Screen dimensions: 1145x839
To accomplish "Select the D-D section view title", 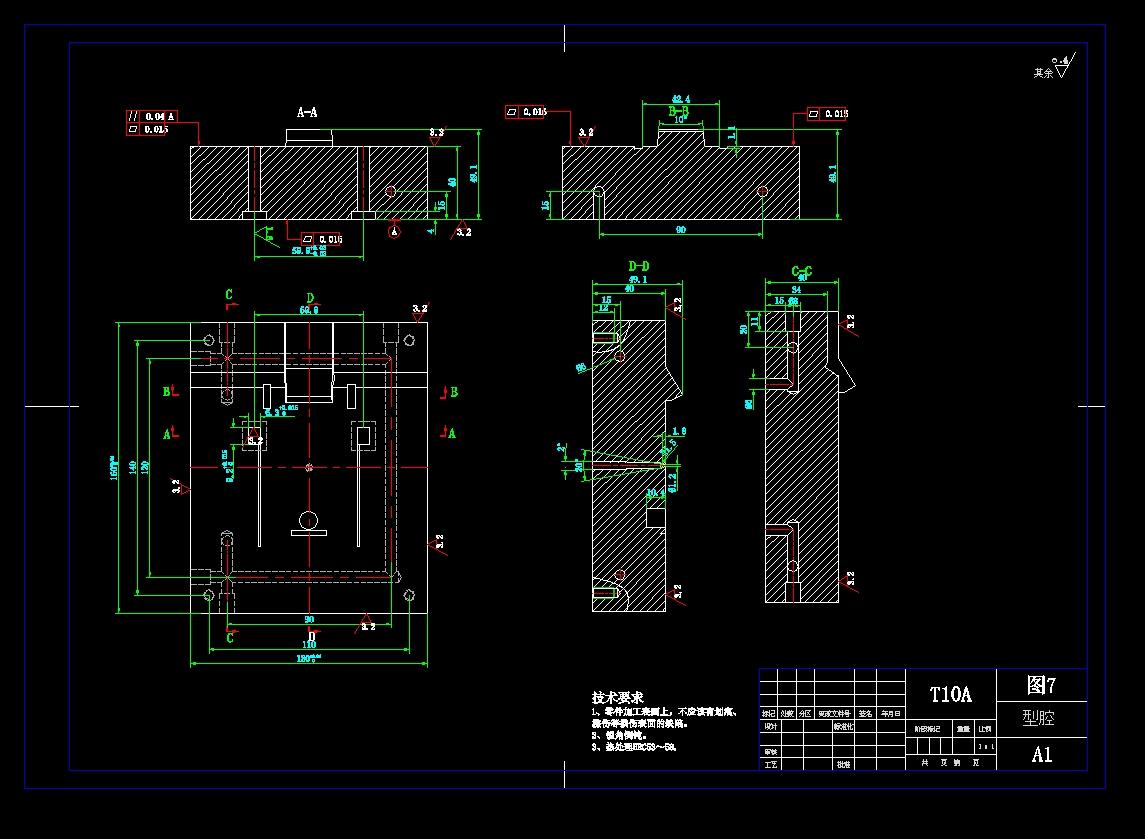I will tap(638, 267).
